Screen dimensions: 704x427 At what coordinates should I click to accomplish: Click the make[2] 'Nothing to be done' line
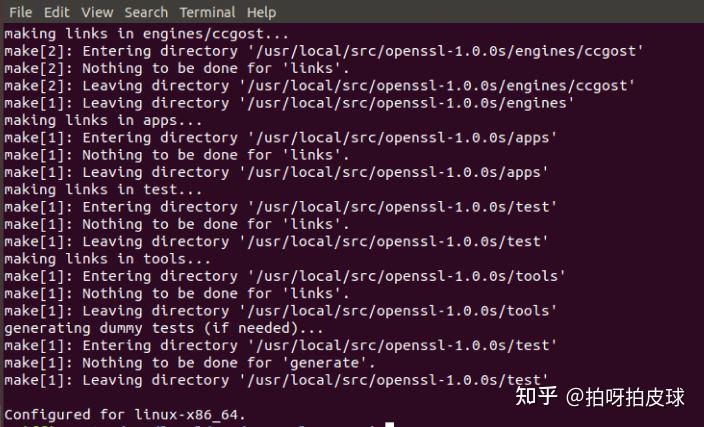[x=177, y=68]
